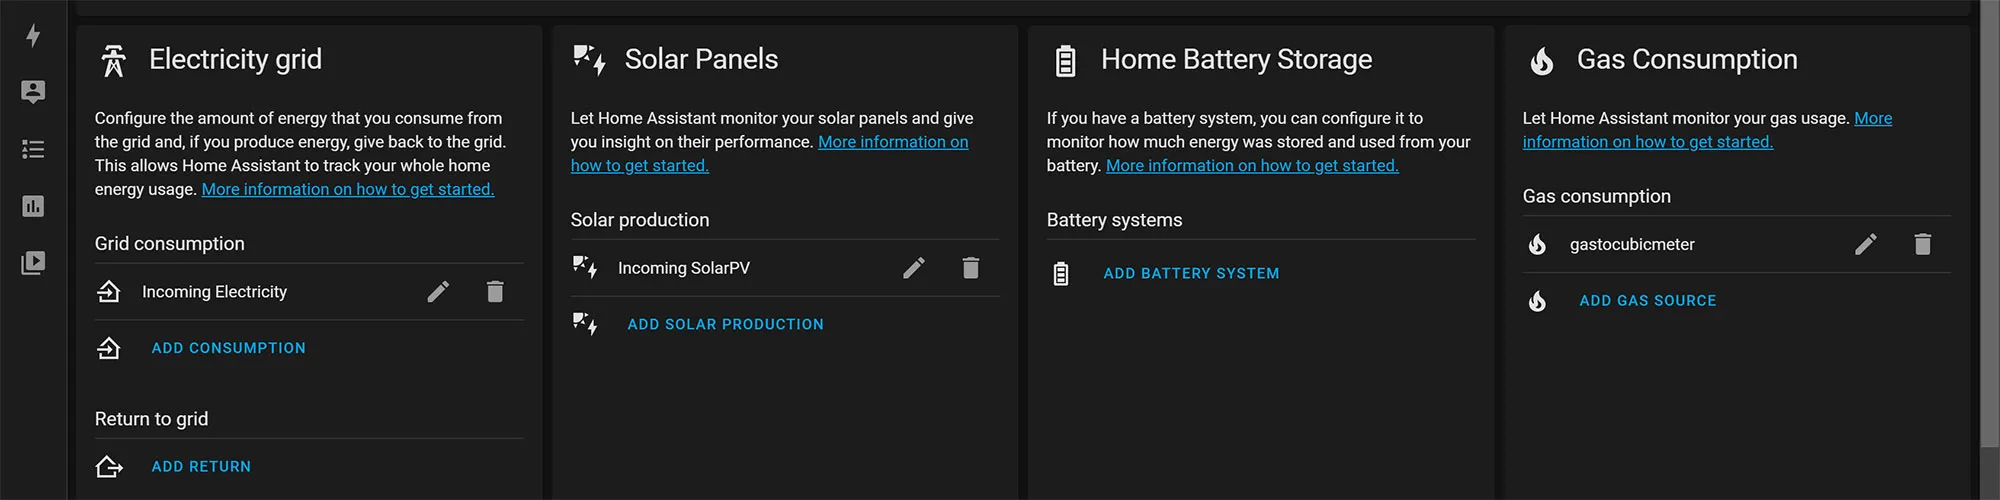
Task: Click Add Consumption button
Action: click(x=228, y=348)
